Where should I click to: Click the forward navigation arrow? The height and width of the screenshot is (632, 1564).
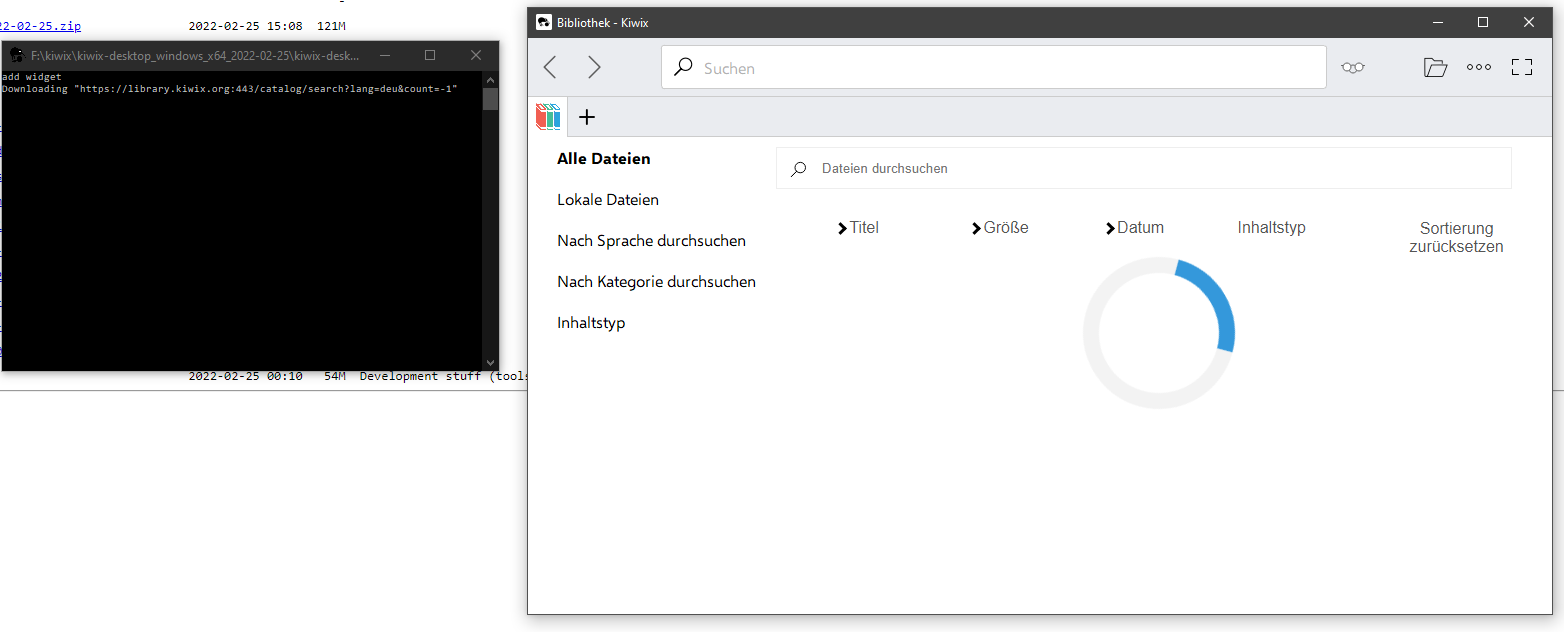click(594, 66)
